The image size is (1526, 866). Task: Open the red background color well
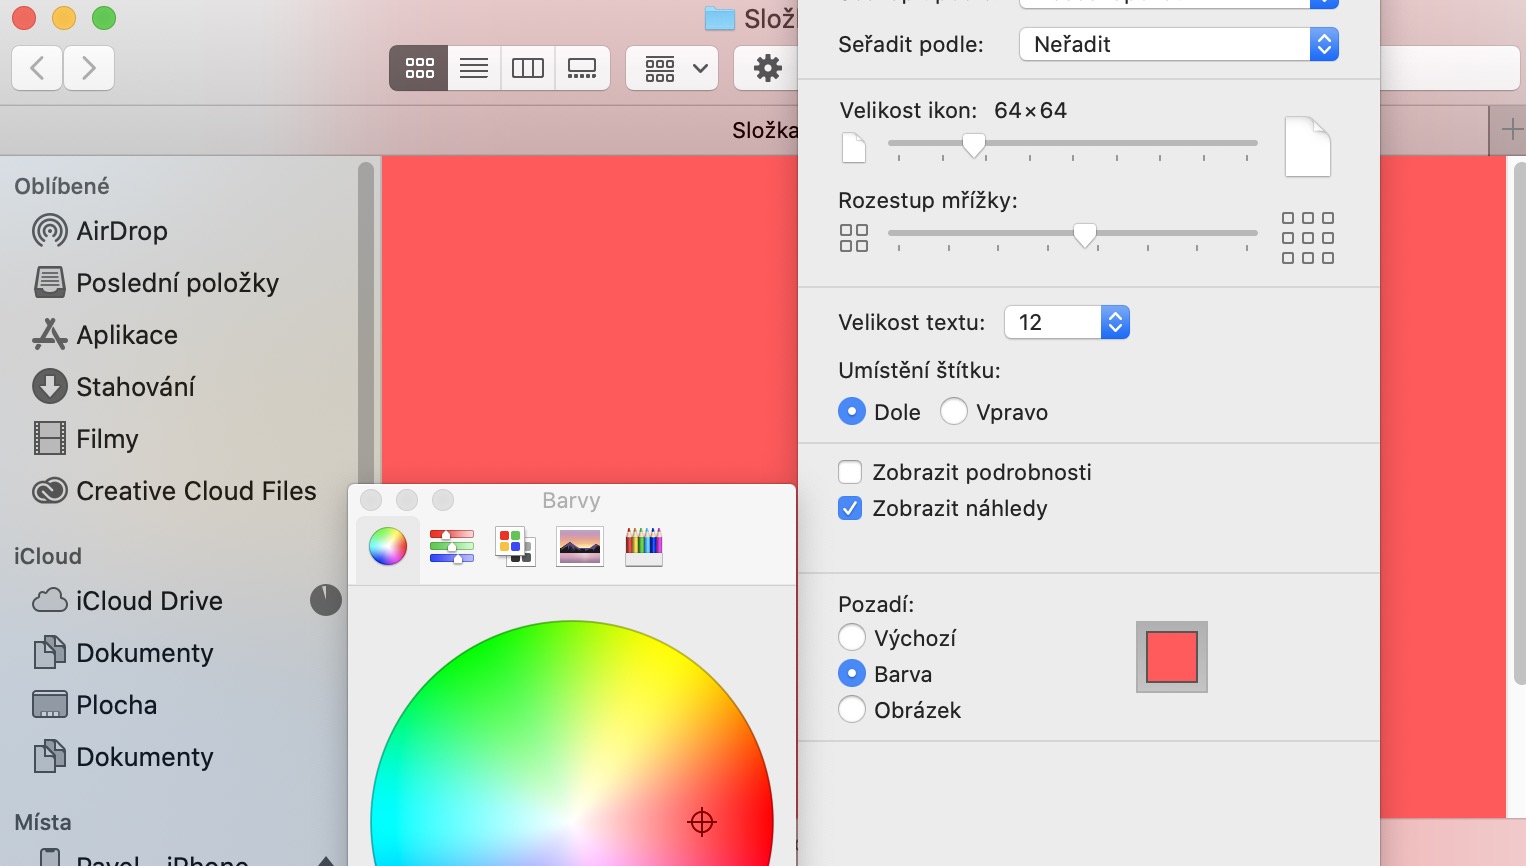(x=1172, y=657)
